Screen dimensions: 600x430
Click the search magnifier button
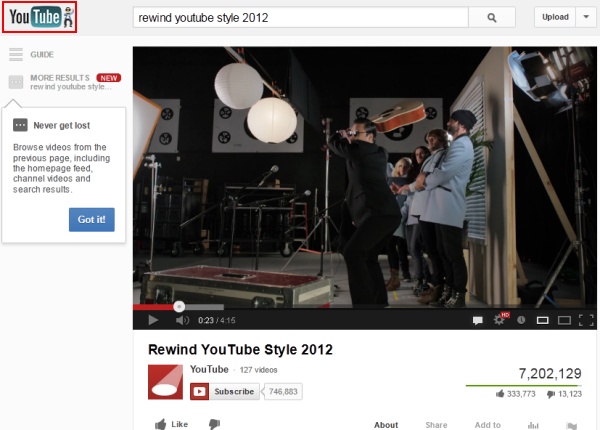coord(492,18)
